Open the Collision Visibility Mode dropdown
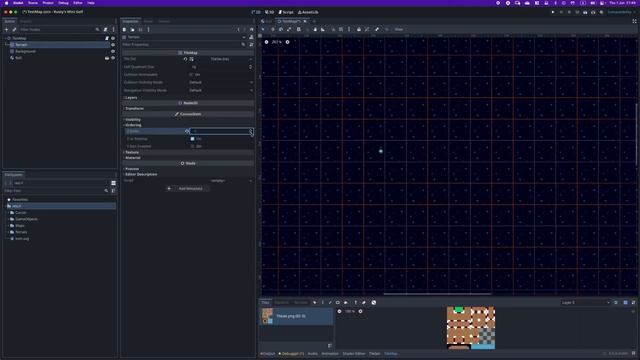The height and width of the screenshot is (360, 640). click(x=221, y=82)
